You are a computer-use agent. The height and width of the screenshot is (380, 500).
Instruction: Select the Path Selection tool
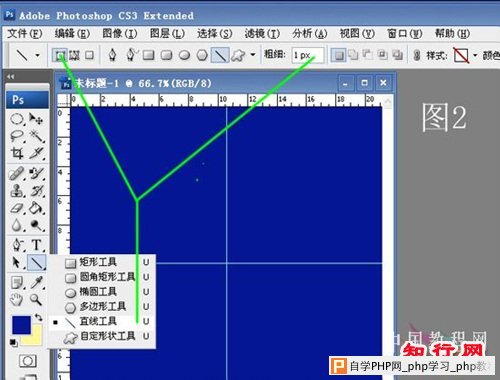17,263
